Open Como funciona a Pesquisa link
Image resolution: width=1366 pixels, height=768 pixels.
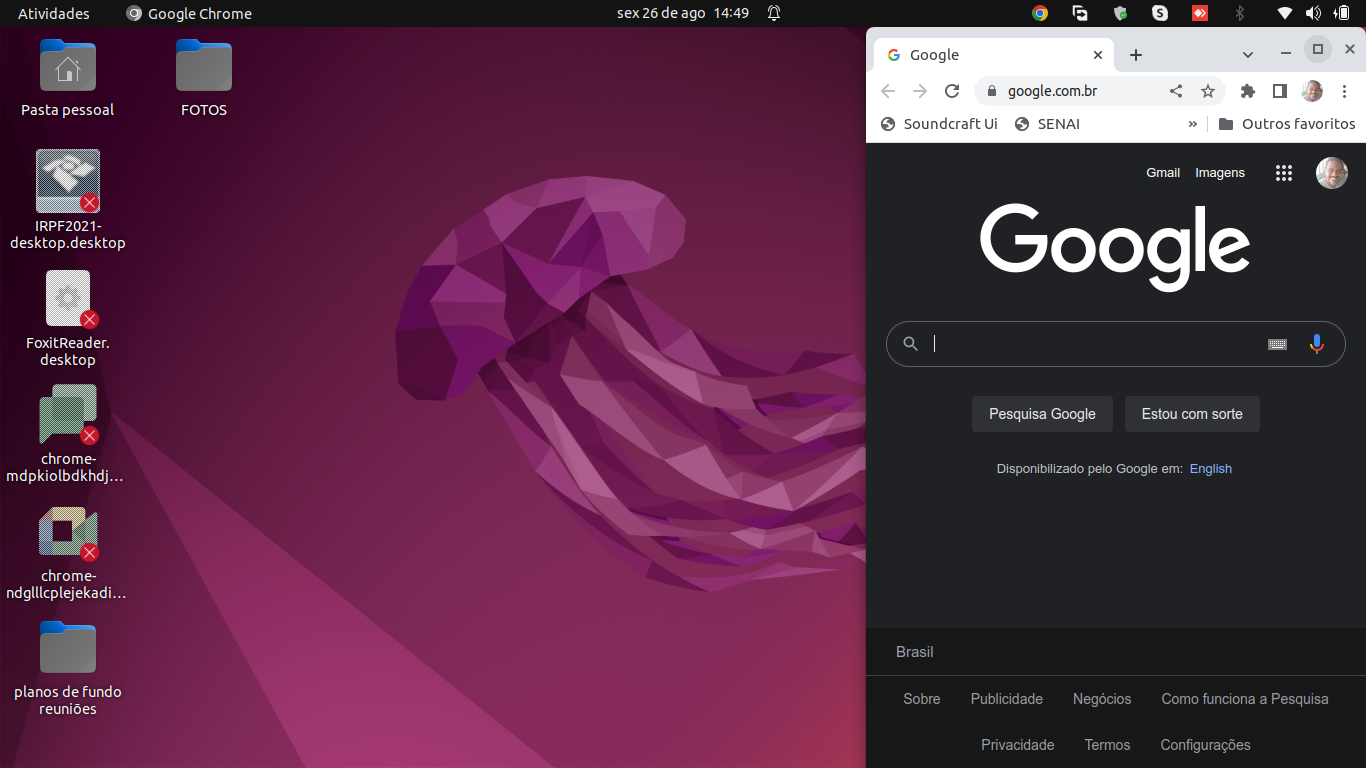[x=1245, y=699]
